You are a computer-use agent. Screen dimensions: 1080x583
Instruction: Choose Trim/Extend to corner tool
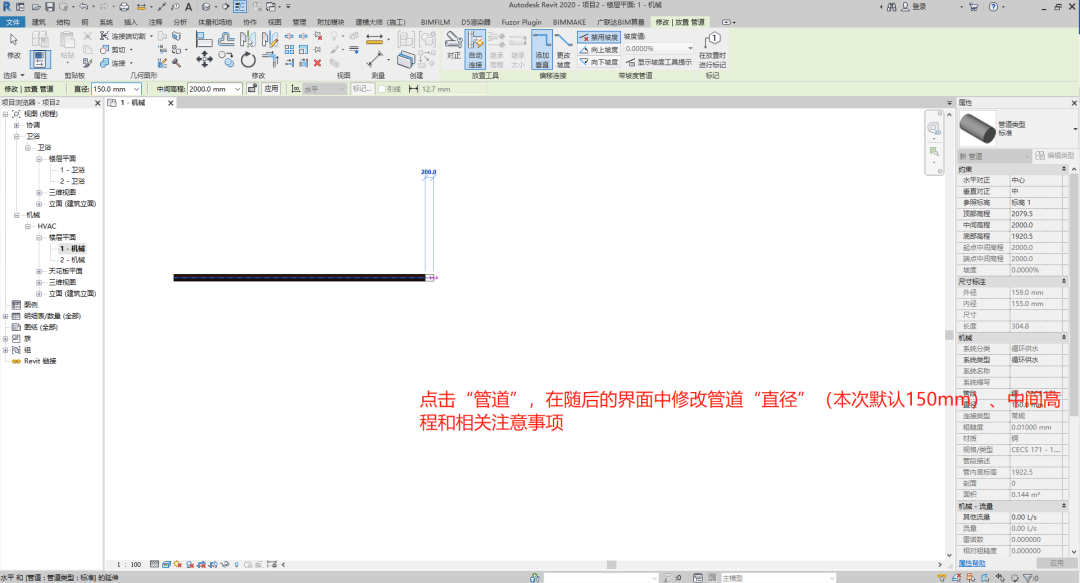pyautogui.click(x=270, y=60)
